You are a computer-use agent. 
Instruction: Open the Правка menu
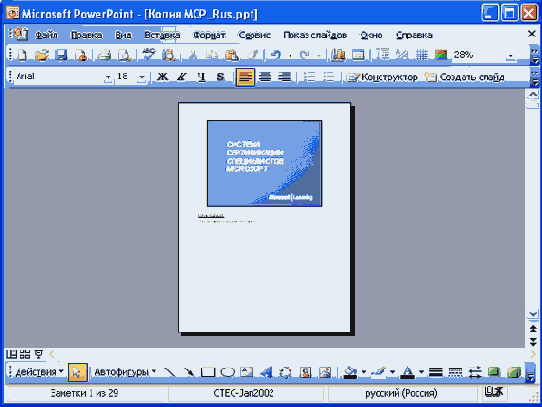[86, 35]
